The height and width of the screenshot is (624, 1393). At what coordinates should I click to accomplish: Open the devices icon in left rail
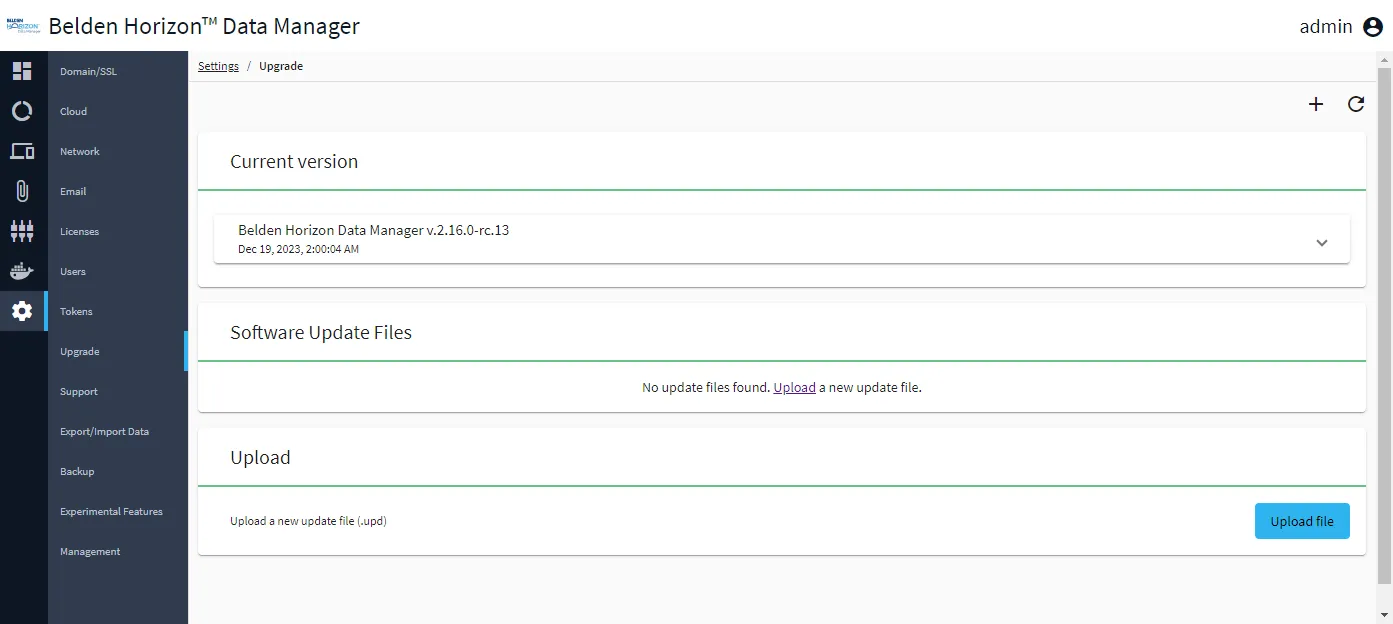[22, 151]
